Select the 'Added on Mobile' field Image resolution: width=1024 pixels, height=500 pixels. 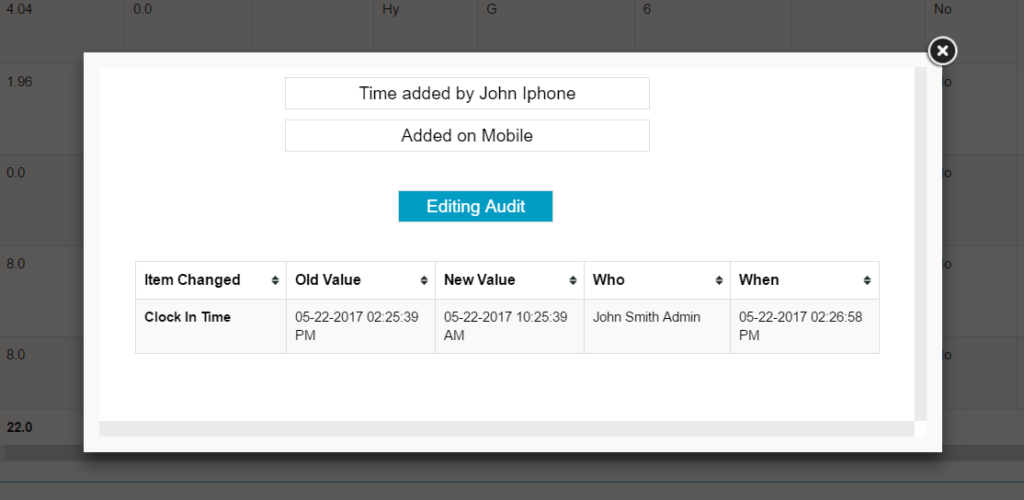coord(467,136)
